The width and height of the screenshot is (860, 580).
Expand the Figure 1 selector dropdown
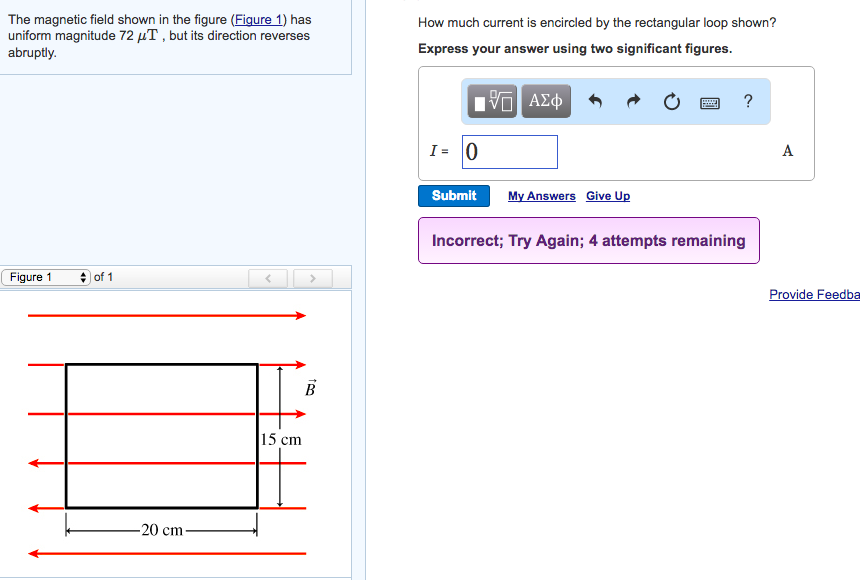pos(46,277)
